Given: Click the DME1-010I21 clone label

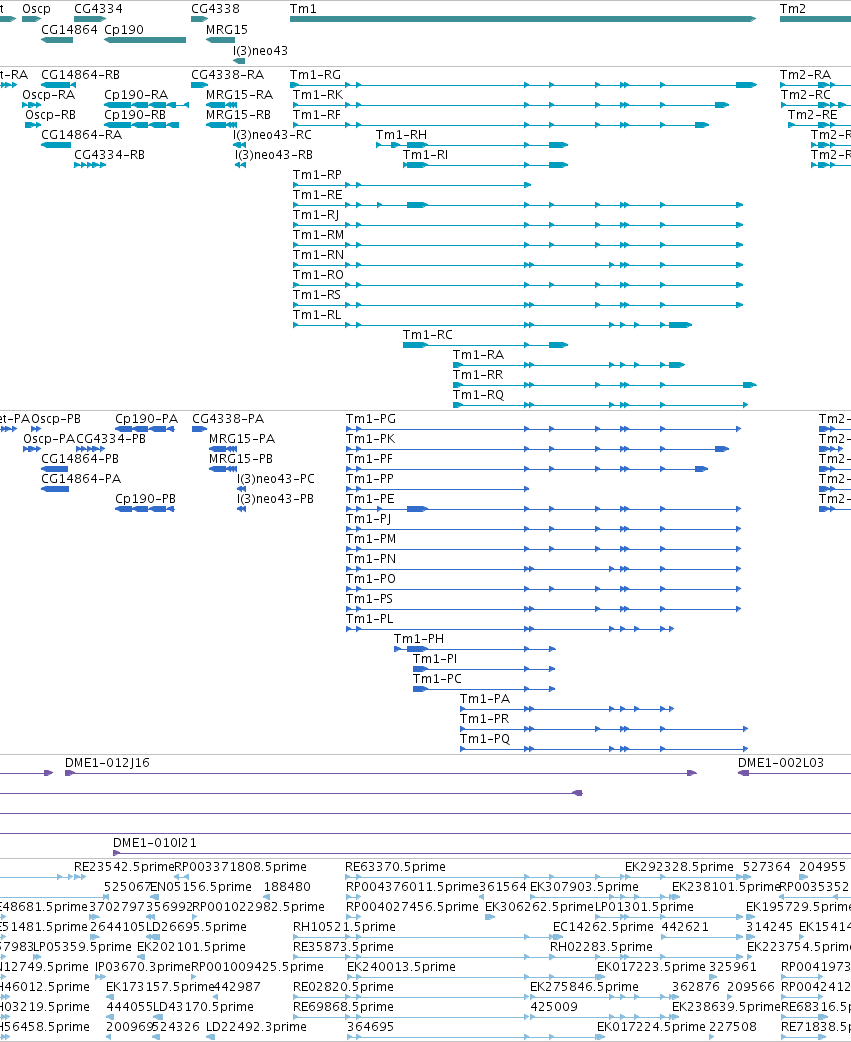Looking at the screenshot, I should 155,842.
